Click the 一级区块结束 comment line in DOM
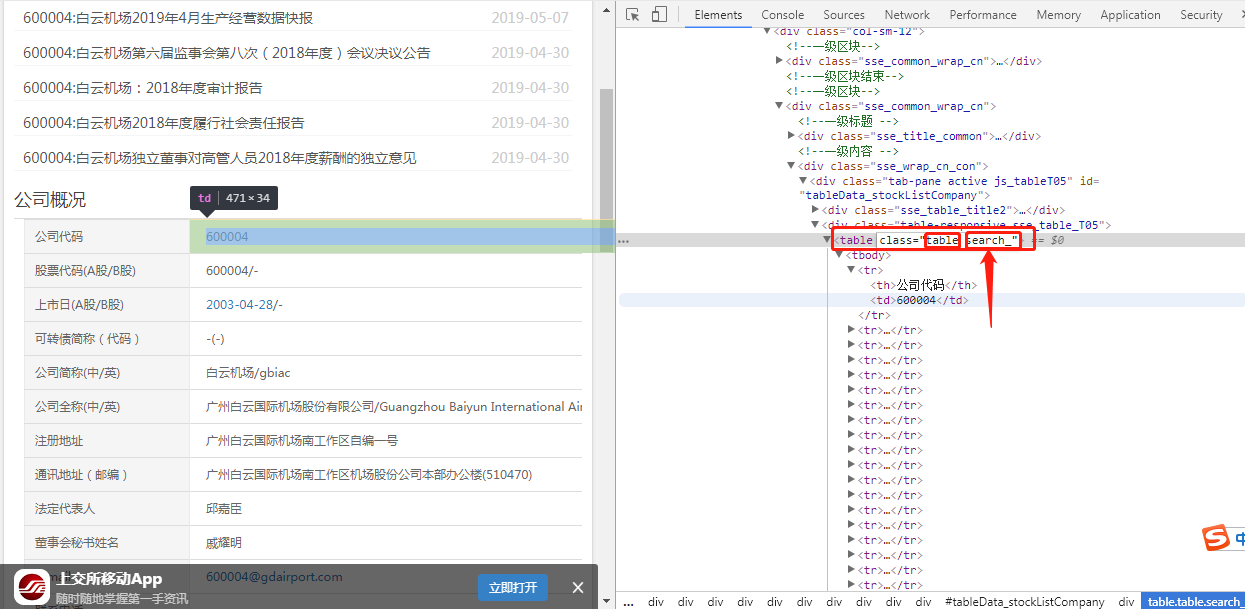The width and height of the screenshot is (1245, 609). point(845,76)
